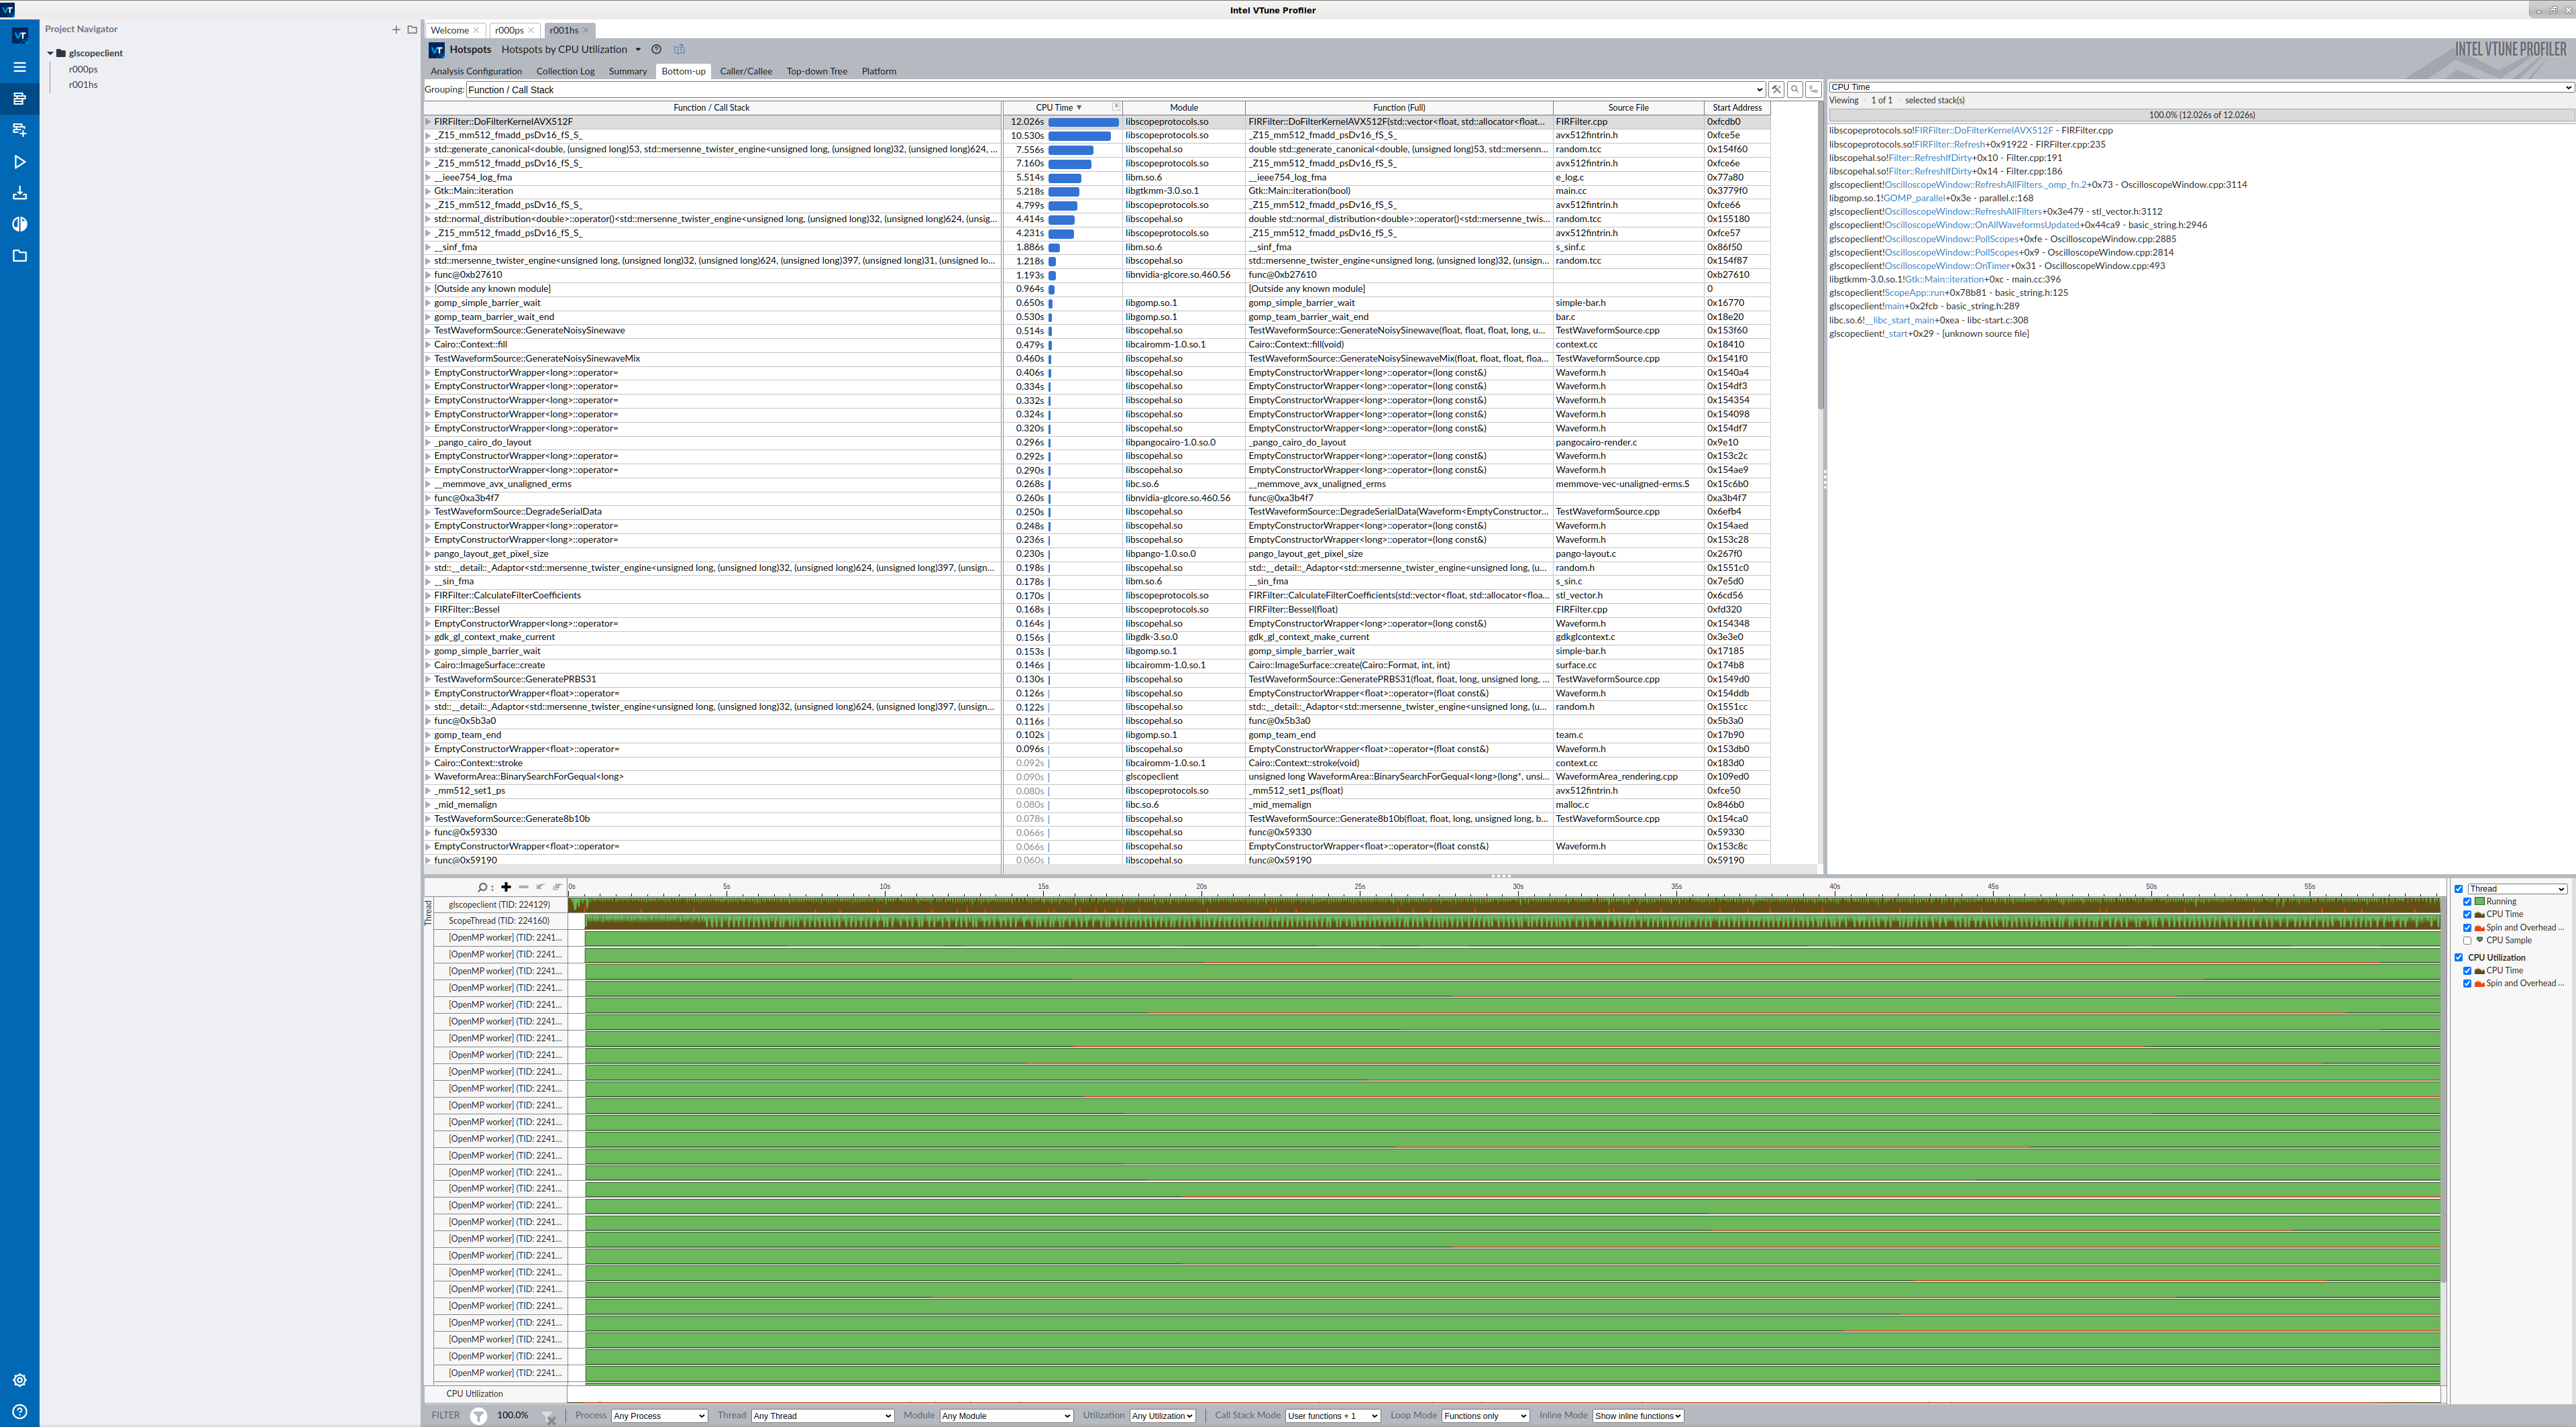The height and width of the screenshot is (1427, 2576).
Task: Click the import result download icon in sidebar
Action: point(19,193)
